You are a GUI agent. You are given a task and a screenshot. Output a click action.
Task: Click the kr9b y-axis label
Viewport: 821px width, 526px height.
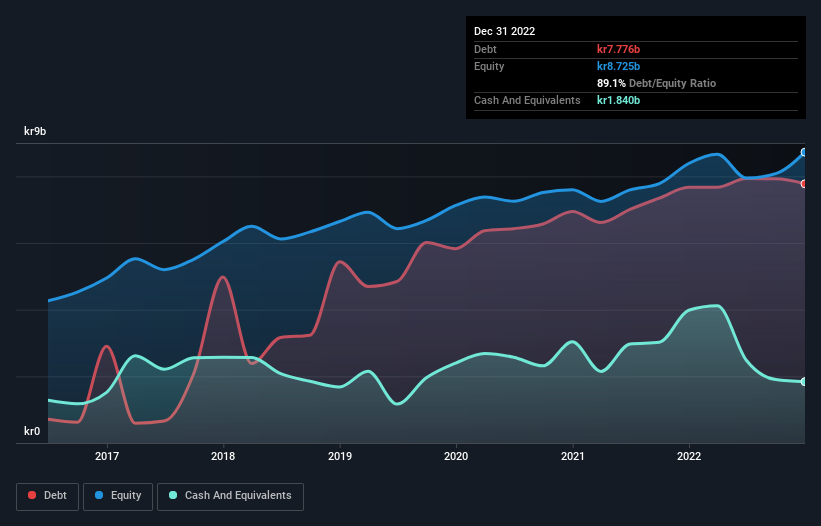(x=35, y=131)
